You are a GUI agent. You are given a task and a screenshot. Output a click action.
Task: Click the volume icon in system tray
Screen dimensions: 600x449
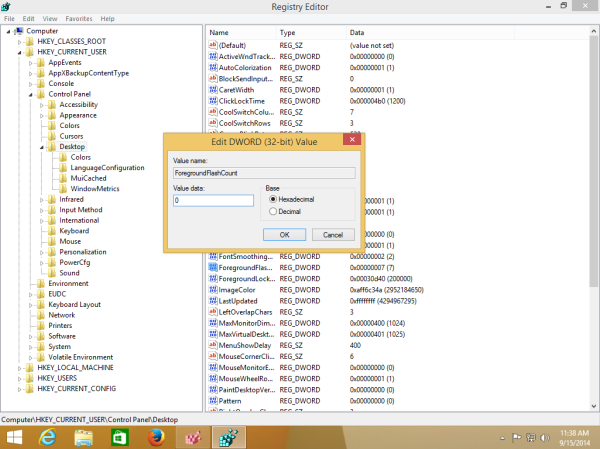coord(545,437)
